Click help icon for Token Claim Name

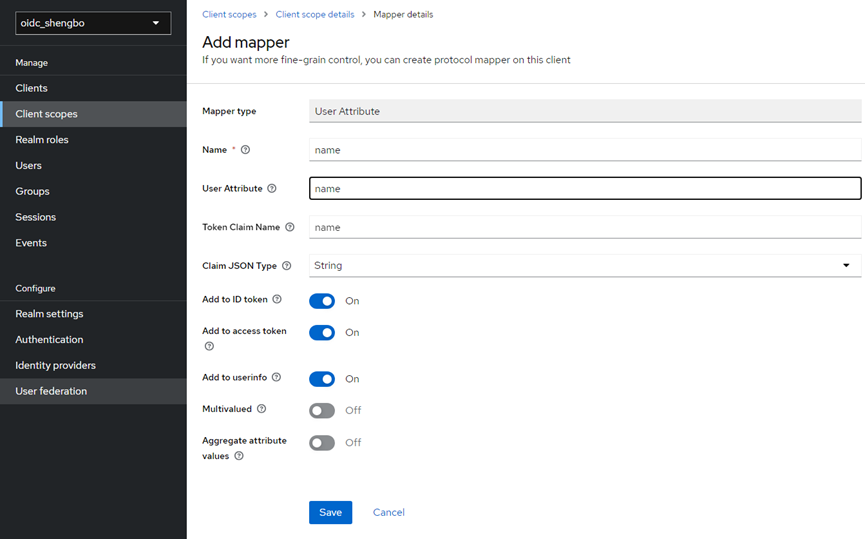click(290, 227)
